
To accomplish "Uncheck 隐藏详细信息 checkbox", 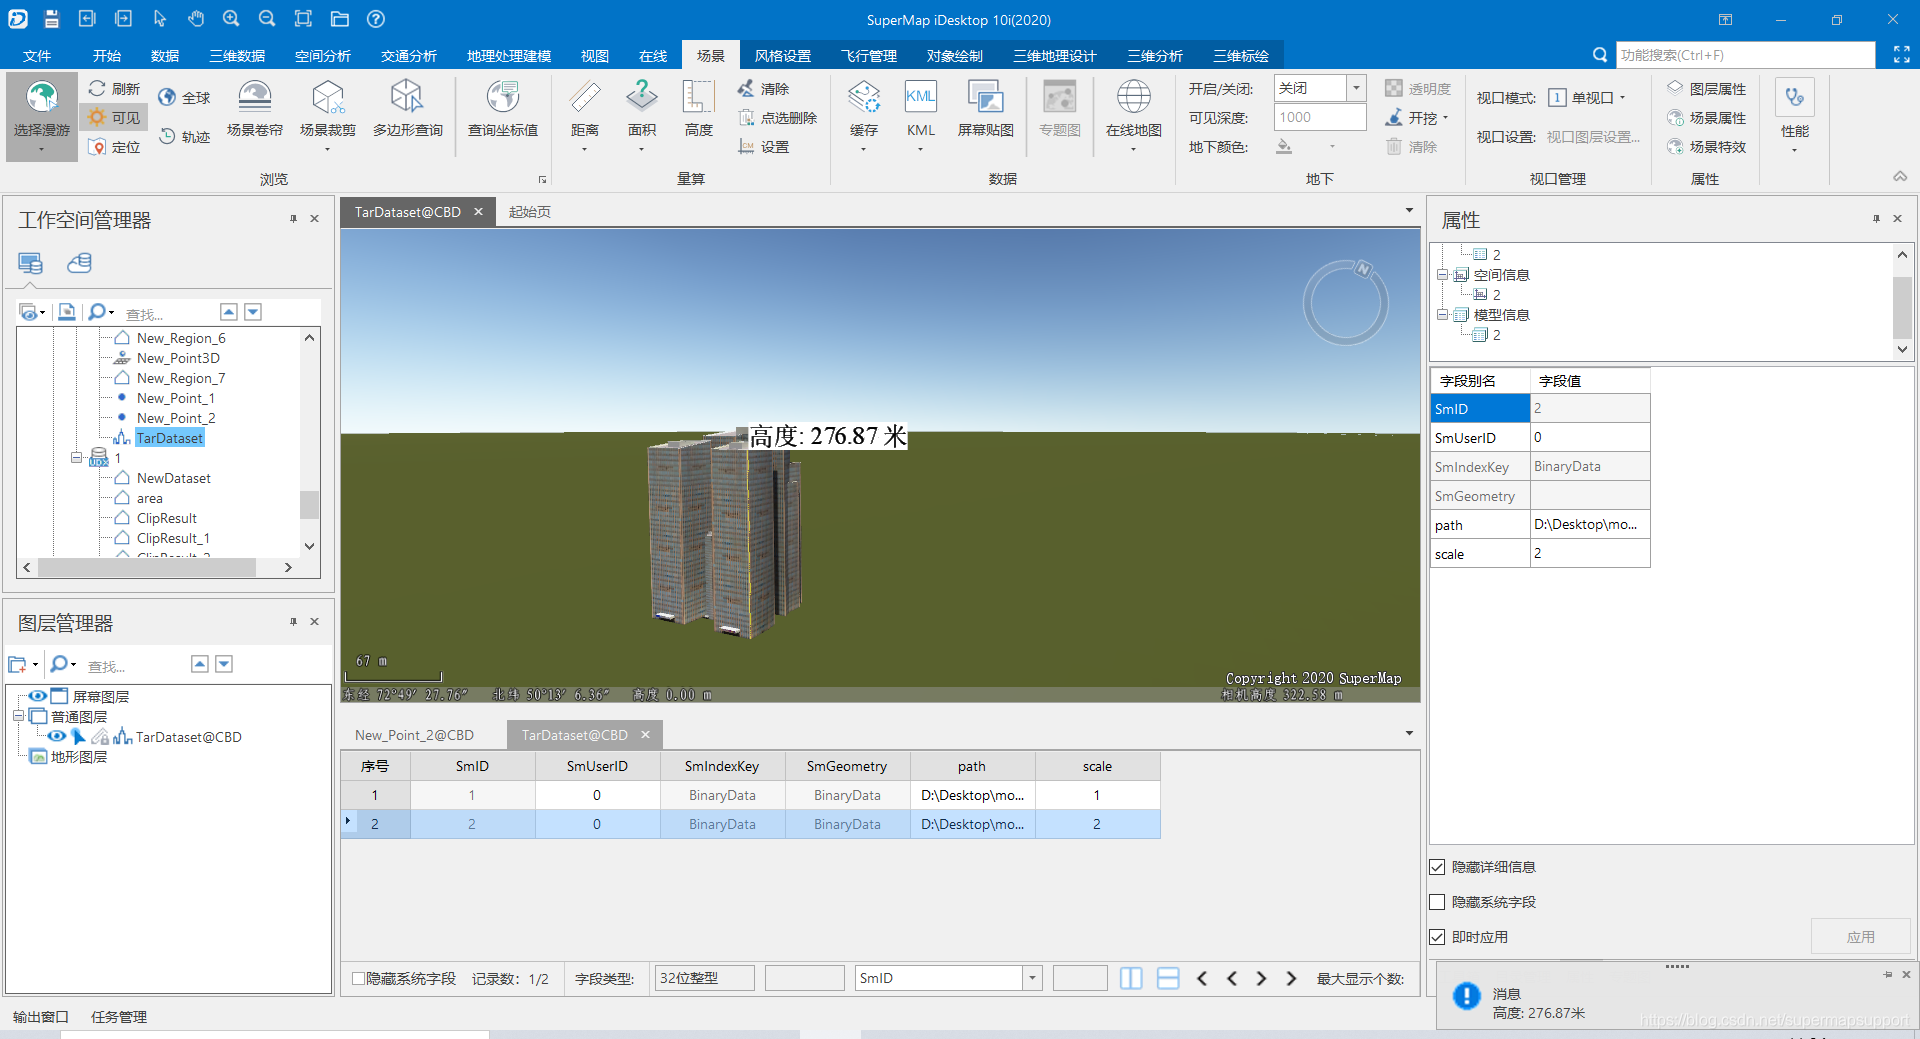I will pyautogui.click(x=1437, y=867).
